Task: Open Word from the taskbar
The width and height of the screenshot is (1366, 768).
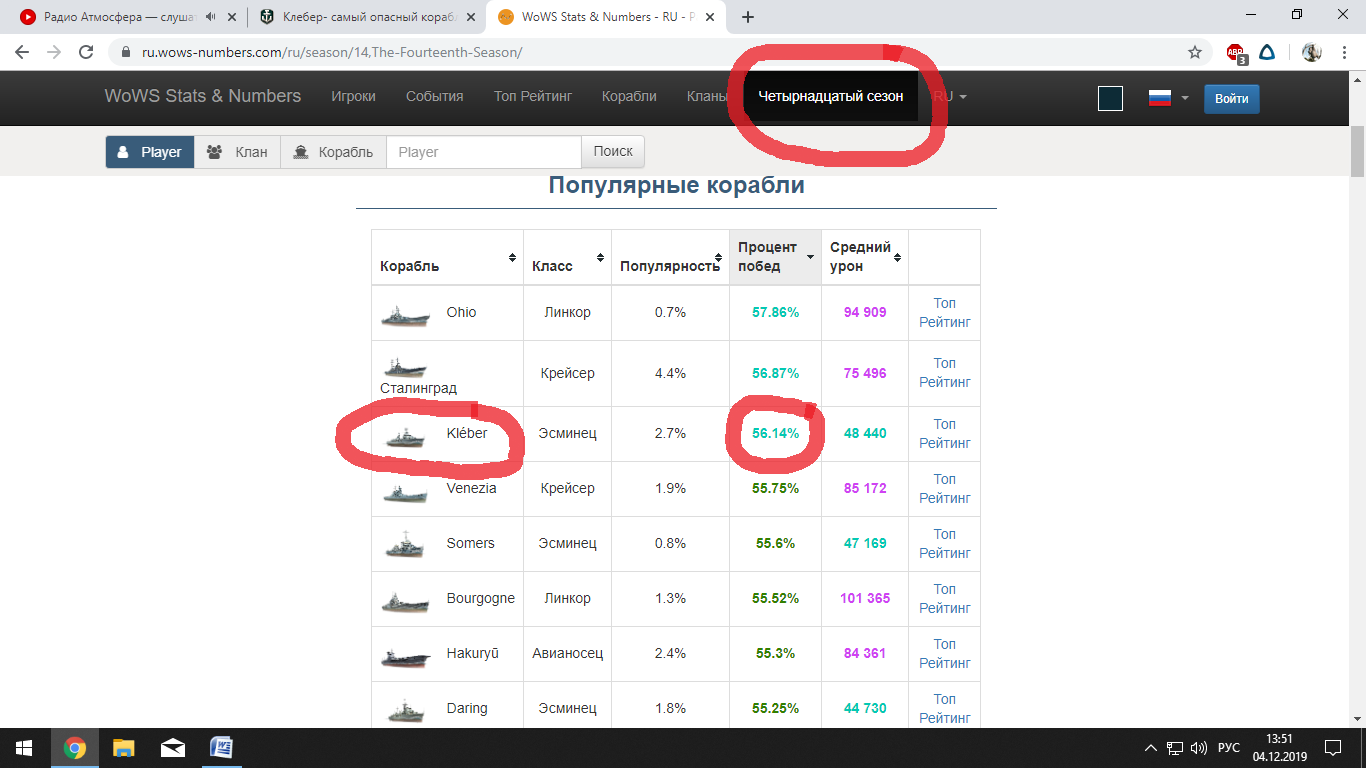Action: click(x=221, y=748)
